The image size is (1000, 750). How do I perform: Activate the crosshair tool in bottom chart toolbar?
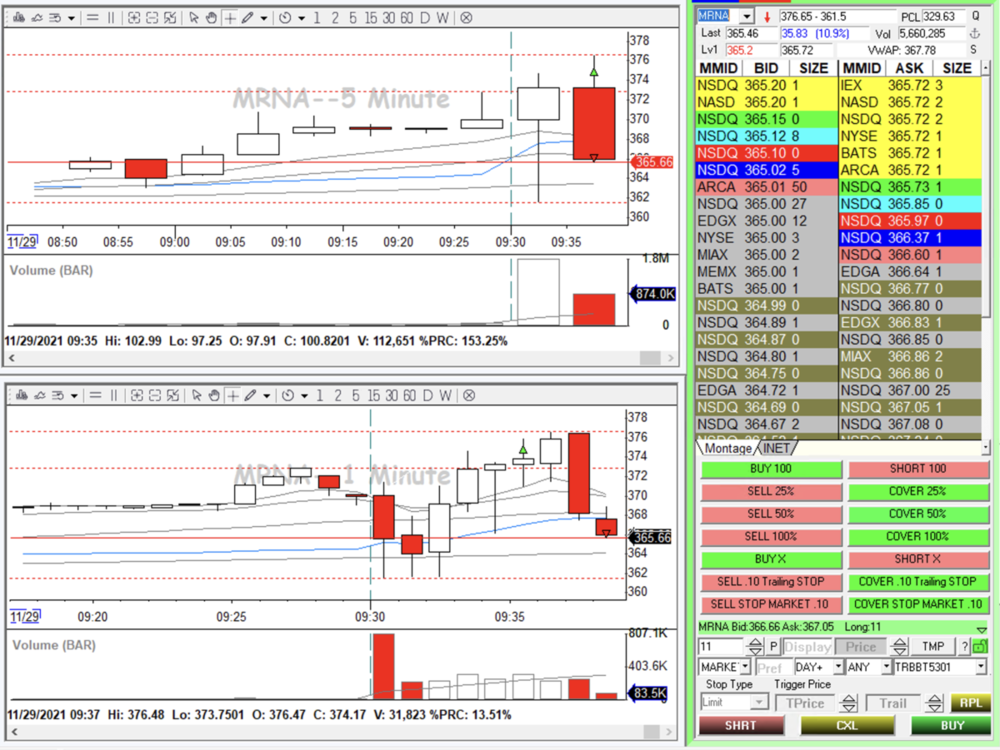click(x=232, y=395)
